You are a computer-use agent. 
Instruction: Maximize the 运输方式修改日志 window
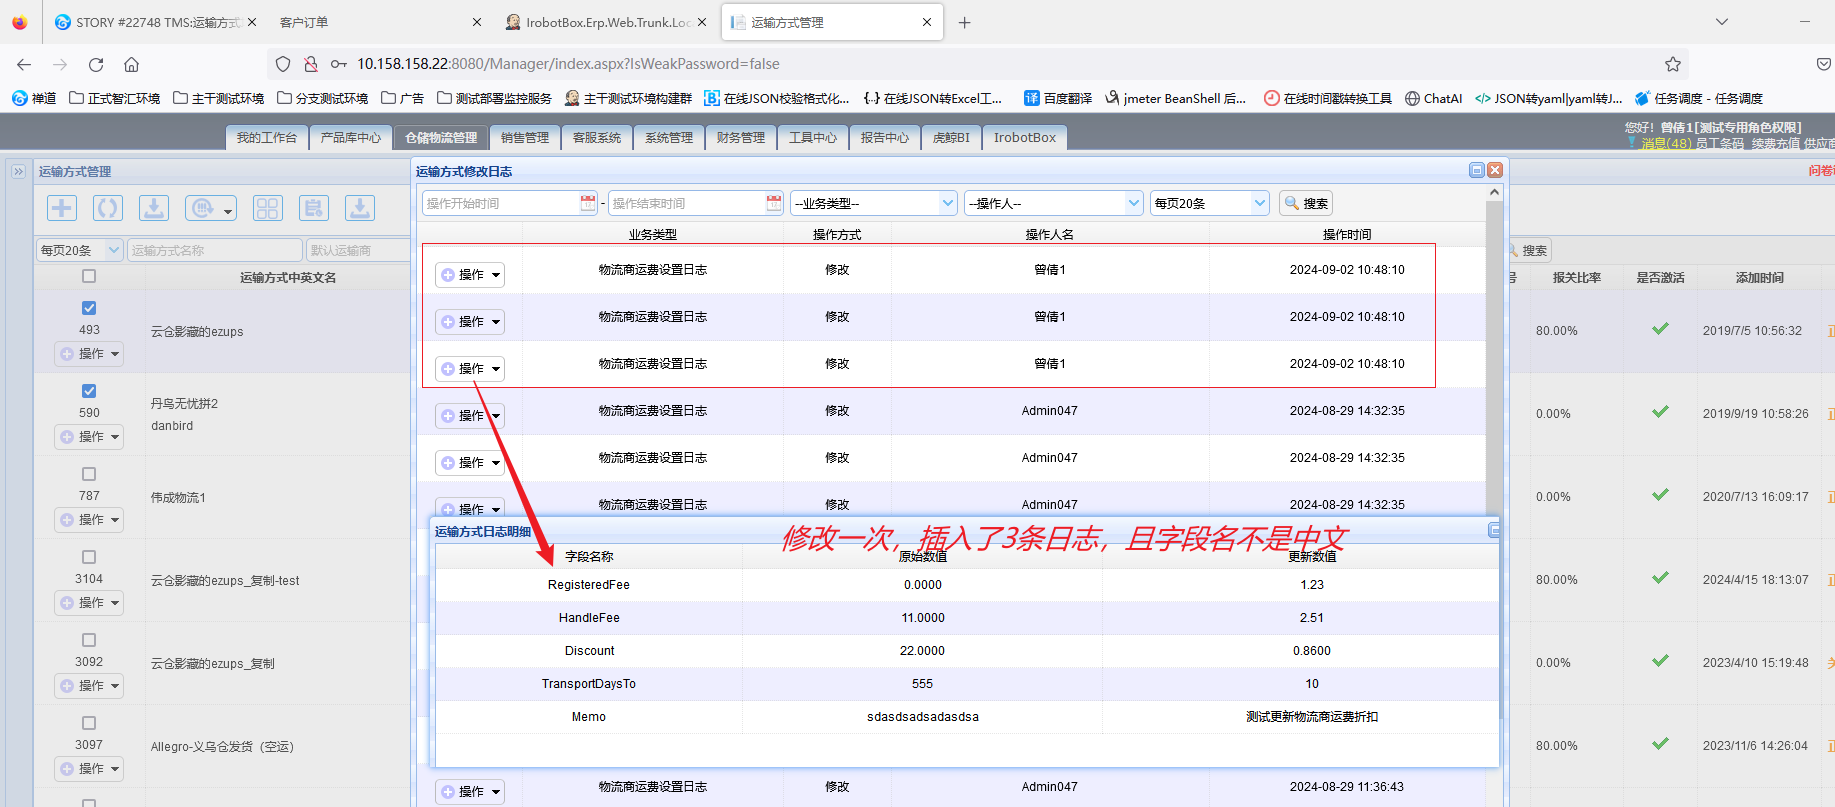tap(1476, 170)
